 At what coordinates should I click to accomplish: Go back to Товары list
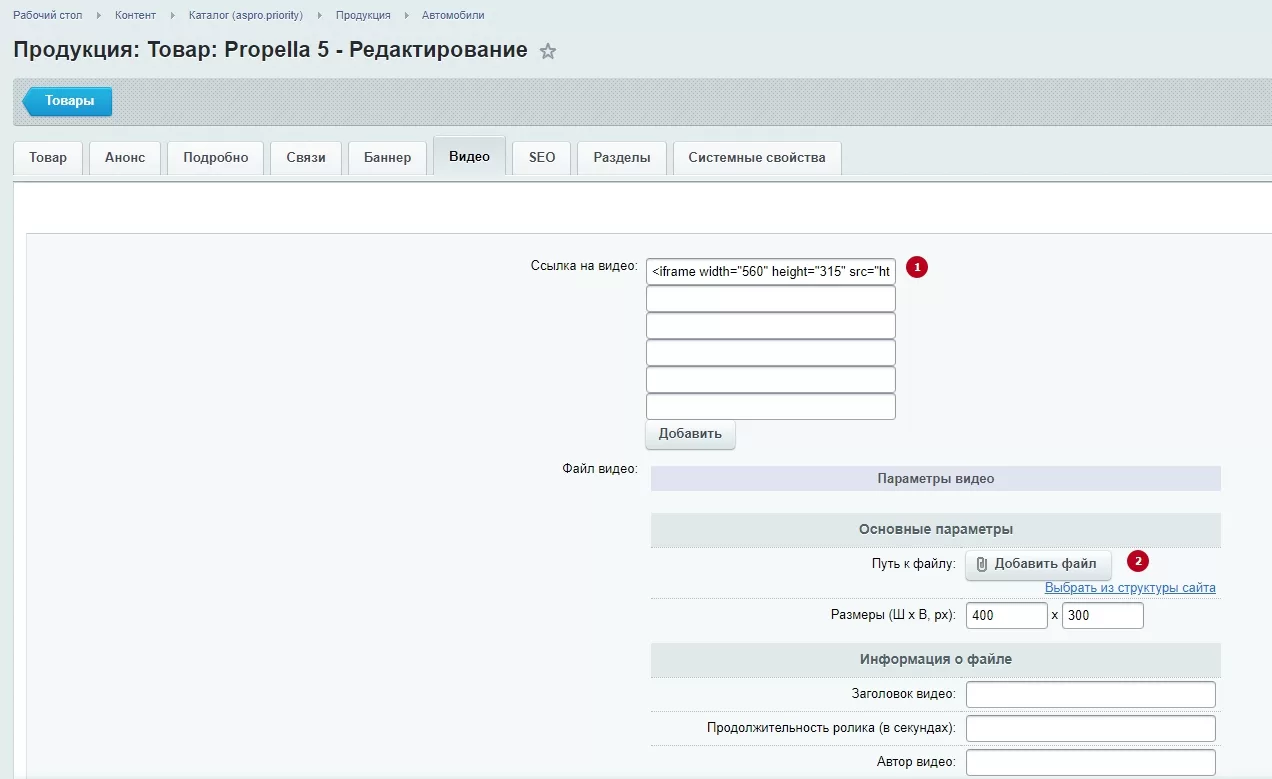(67, 101)
